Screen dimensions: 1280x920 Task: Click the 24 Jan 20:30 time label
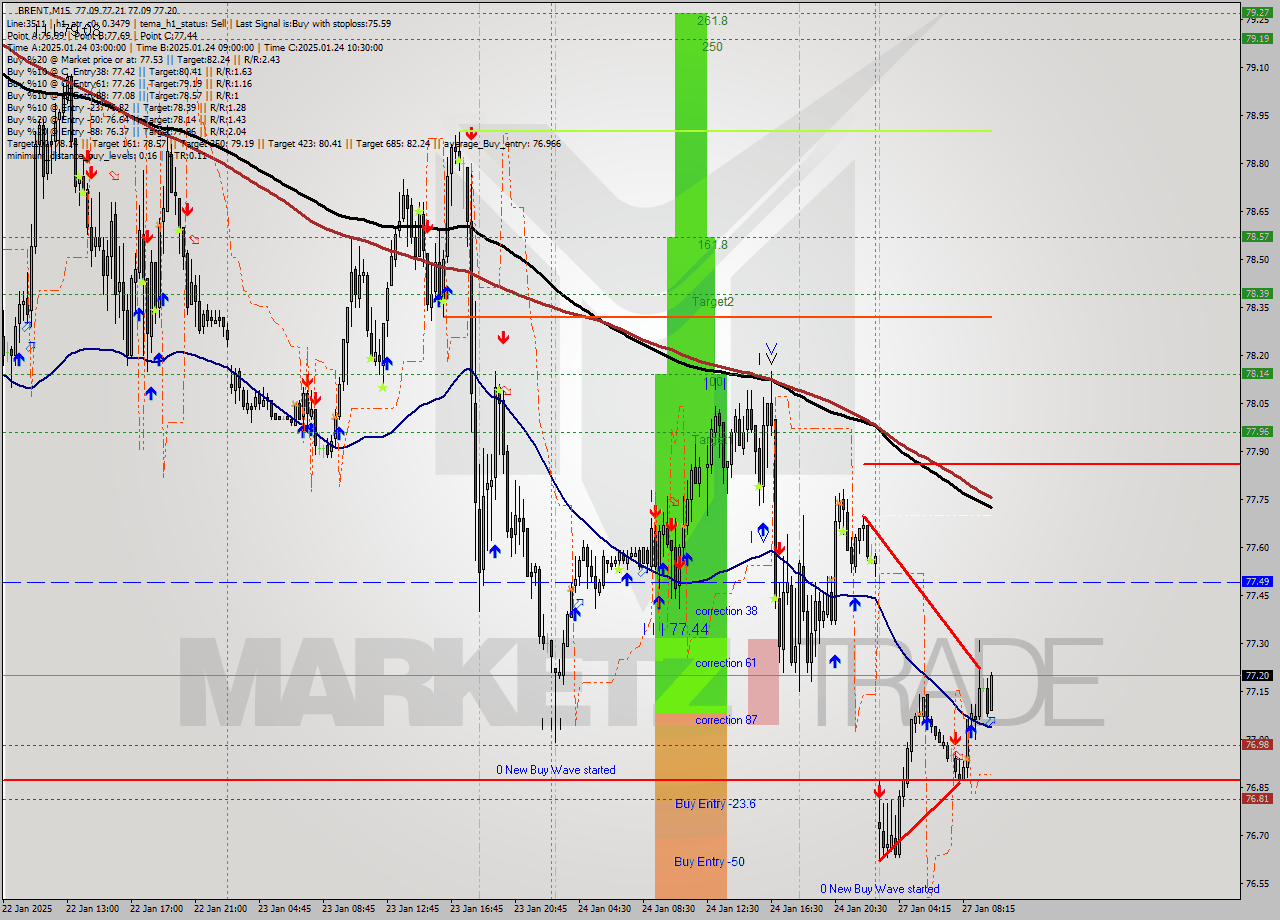(x=862, y=909)
